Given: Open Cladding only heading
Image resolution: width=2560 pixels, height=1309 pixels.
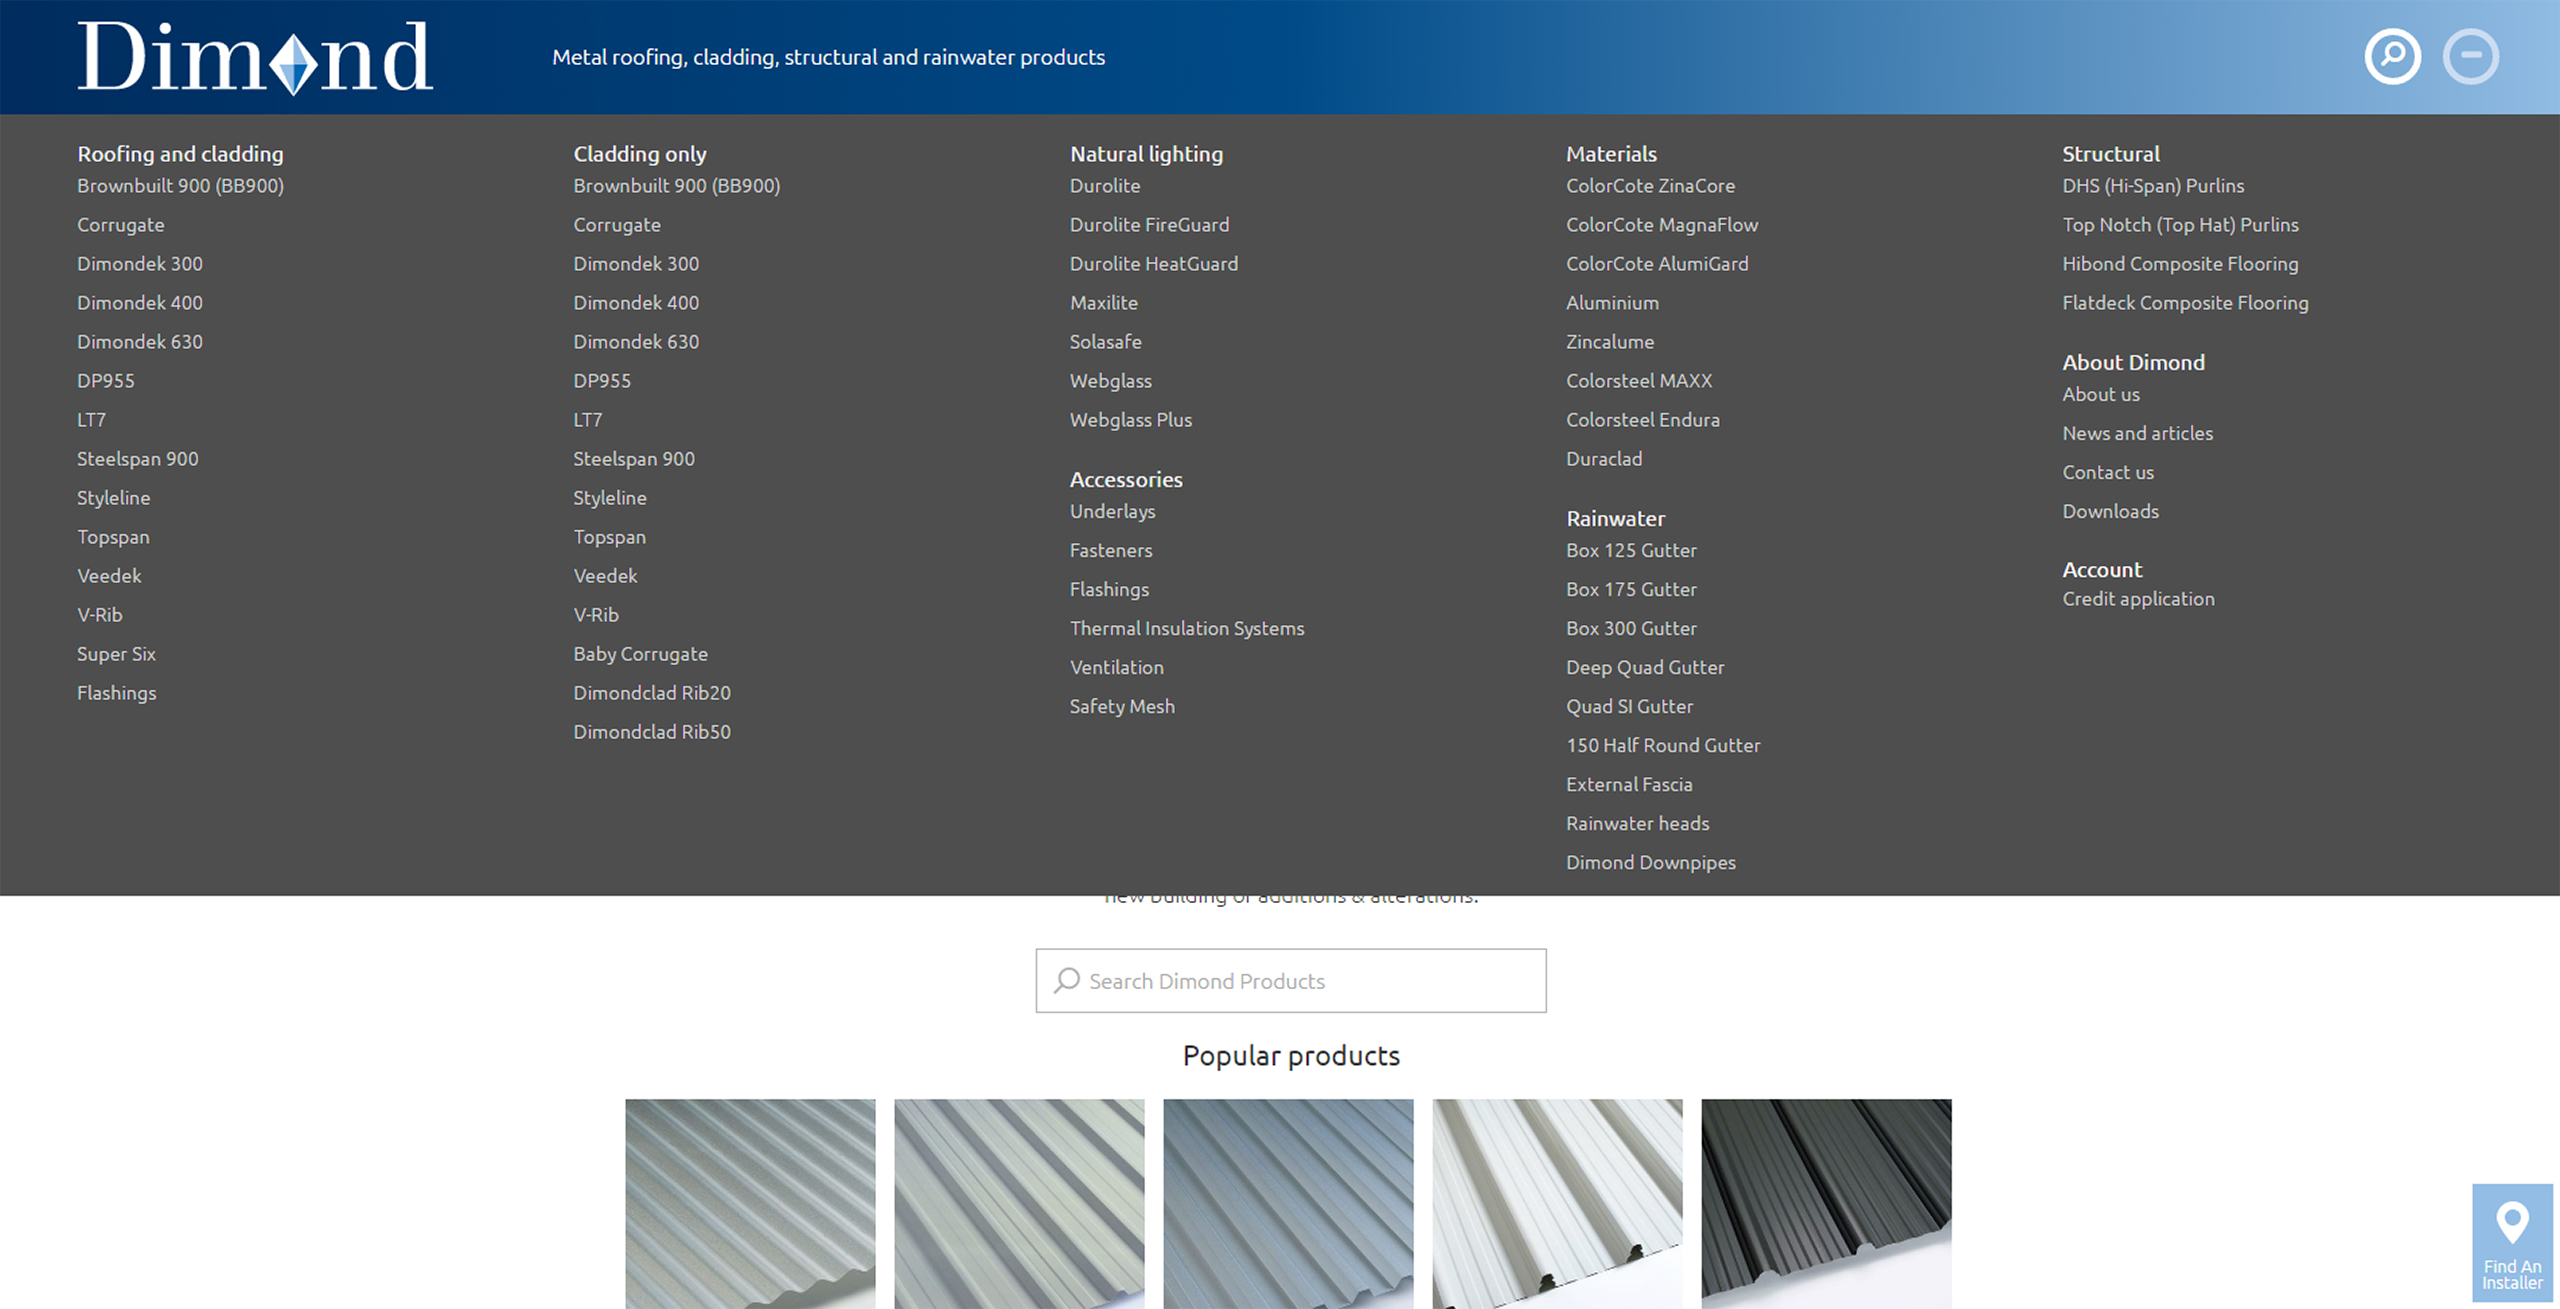Looking at the screenshot, I should pyautogui.click(x=640, y=154).
